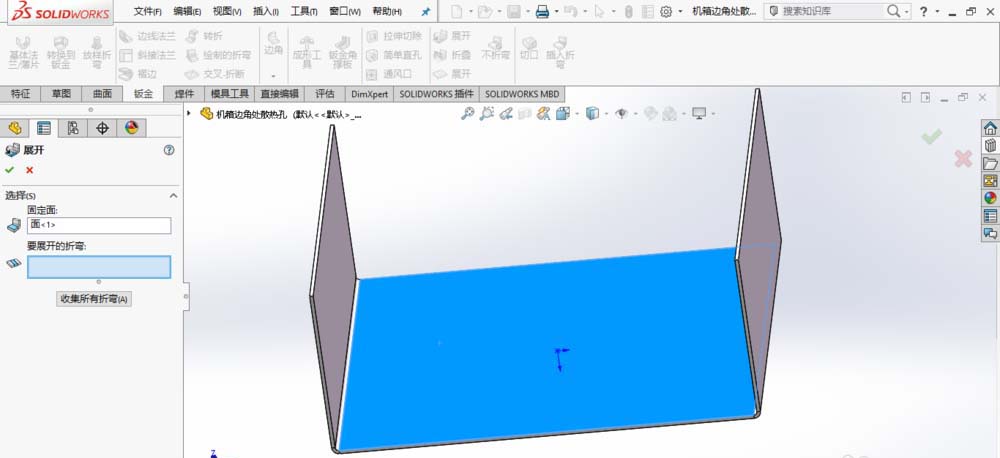Click 收集所有折弯(A) button
Screen dimensions: 1000x458
pos(94,299)
